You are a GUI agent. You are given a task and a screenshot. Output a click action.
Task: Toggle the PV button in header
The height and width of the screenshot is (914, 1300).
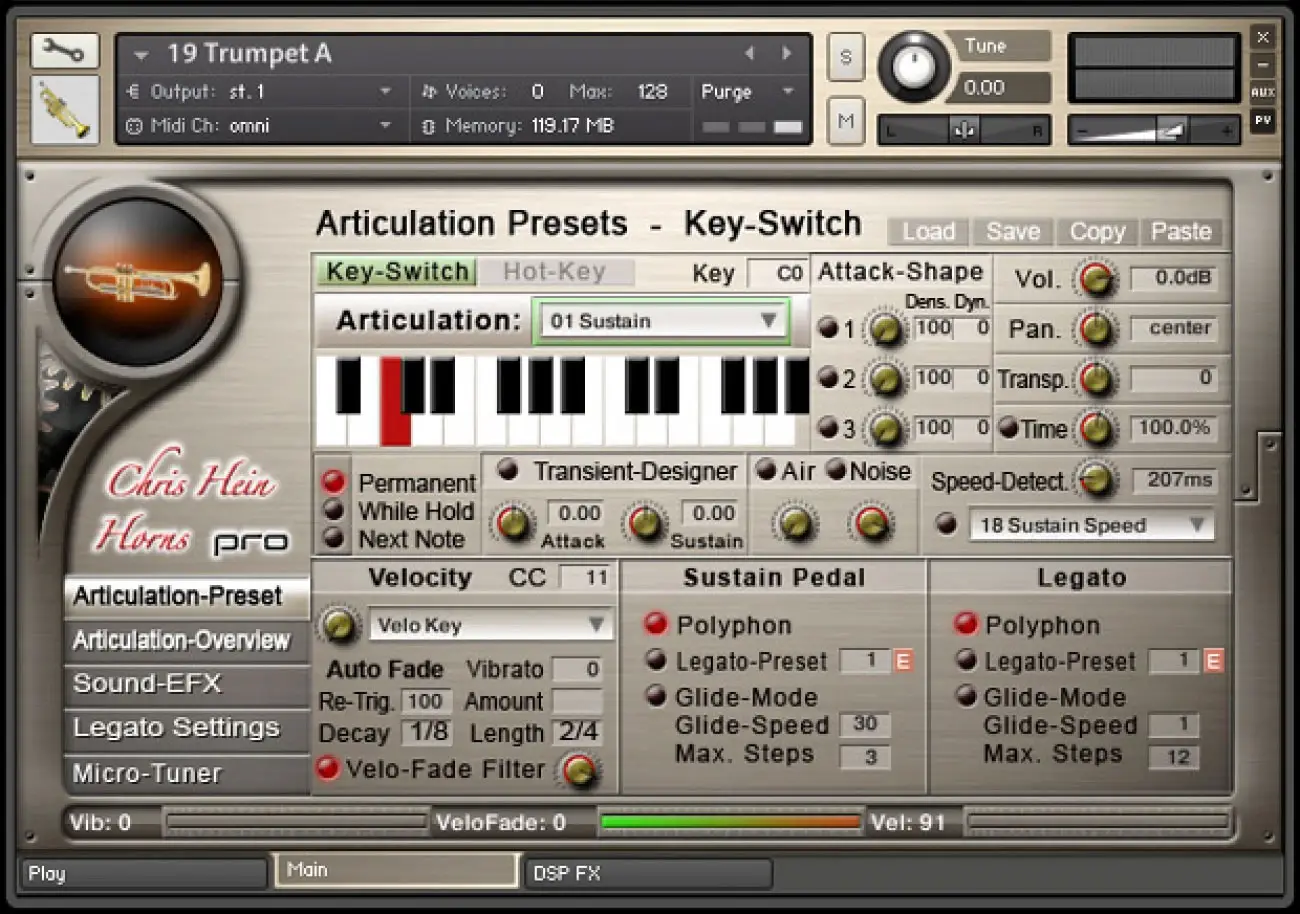click(1263, 121)
